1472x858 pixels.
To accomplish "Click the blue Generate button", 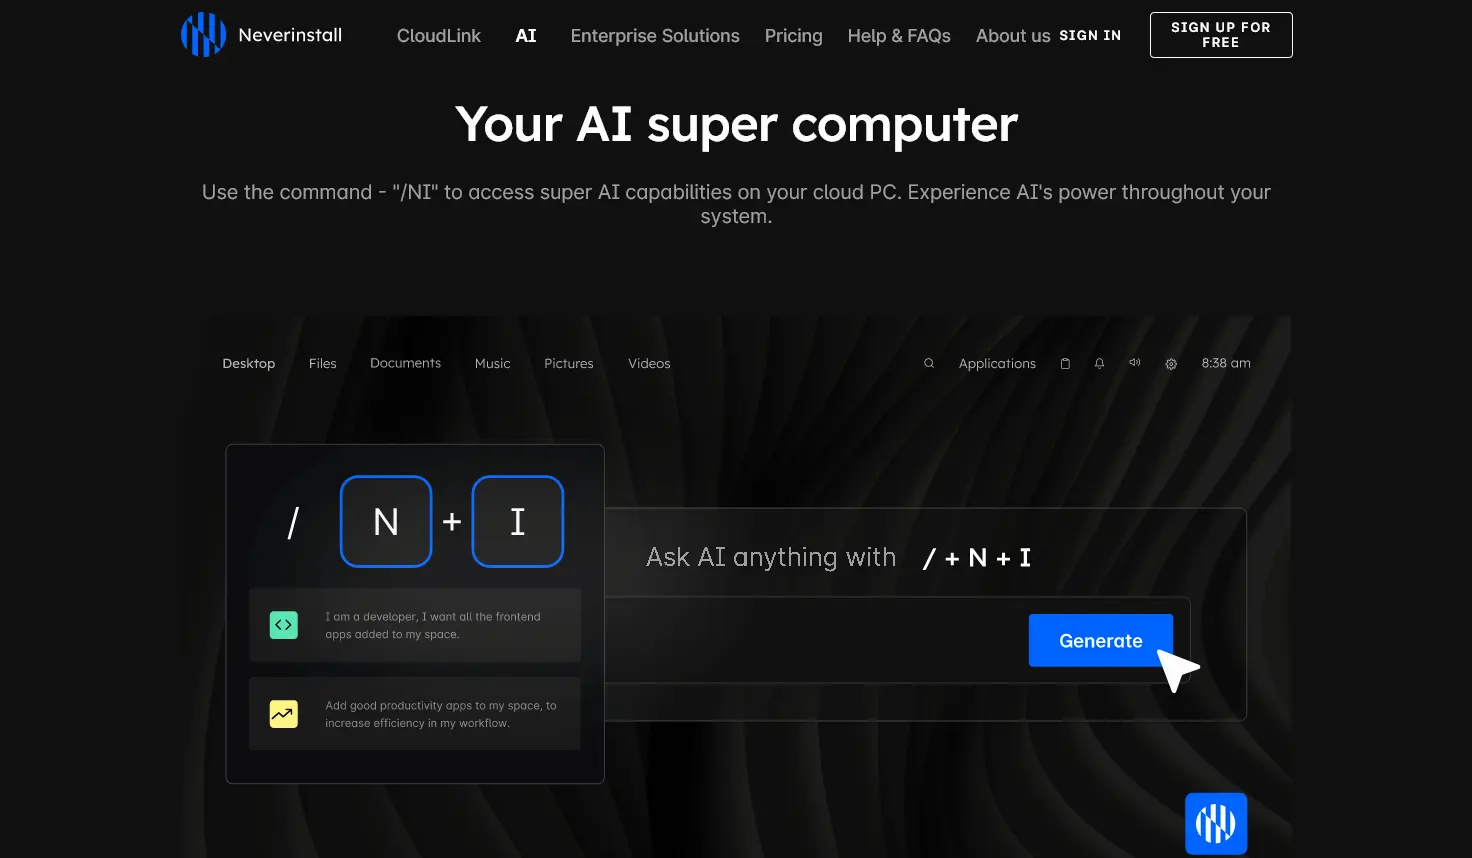I will click(1101, 640).
